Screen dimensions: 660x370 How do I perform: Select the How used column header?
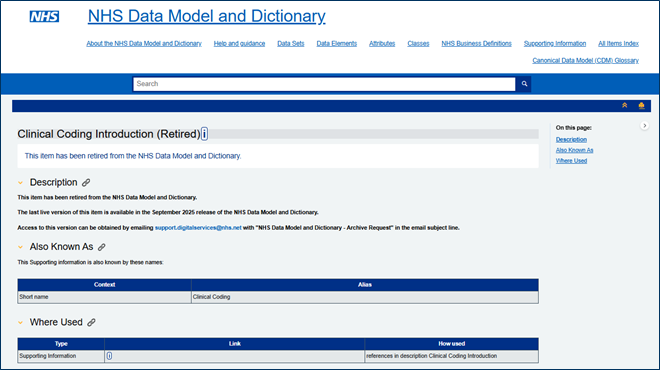tap(451, 344)
